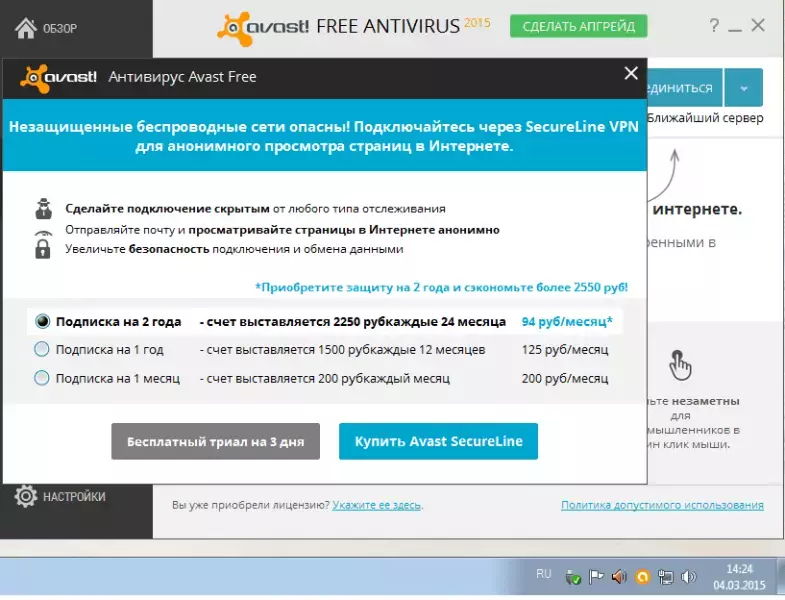The width and height of the screenshot is (785, 600).
Task: Open the Настройки gear icon
Action: click(x=26, y=496)
